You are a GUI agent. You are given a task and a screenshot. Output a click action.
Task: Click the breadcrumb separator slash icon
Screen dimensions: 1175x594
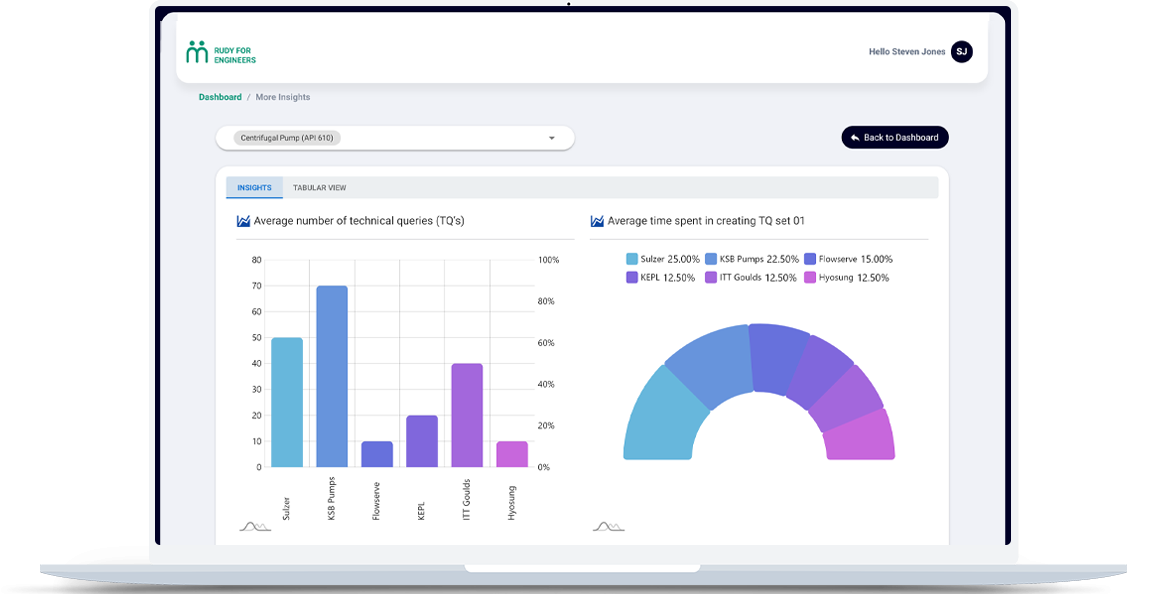coord(247,97)
